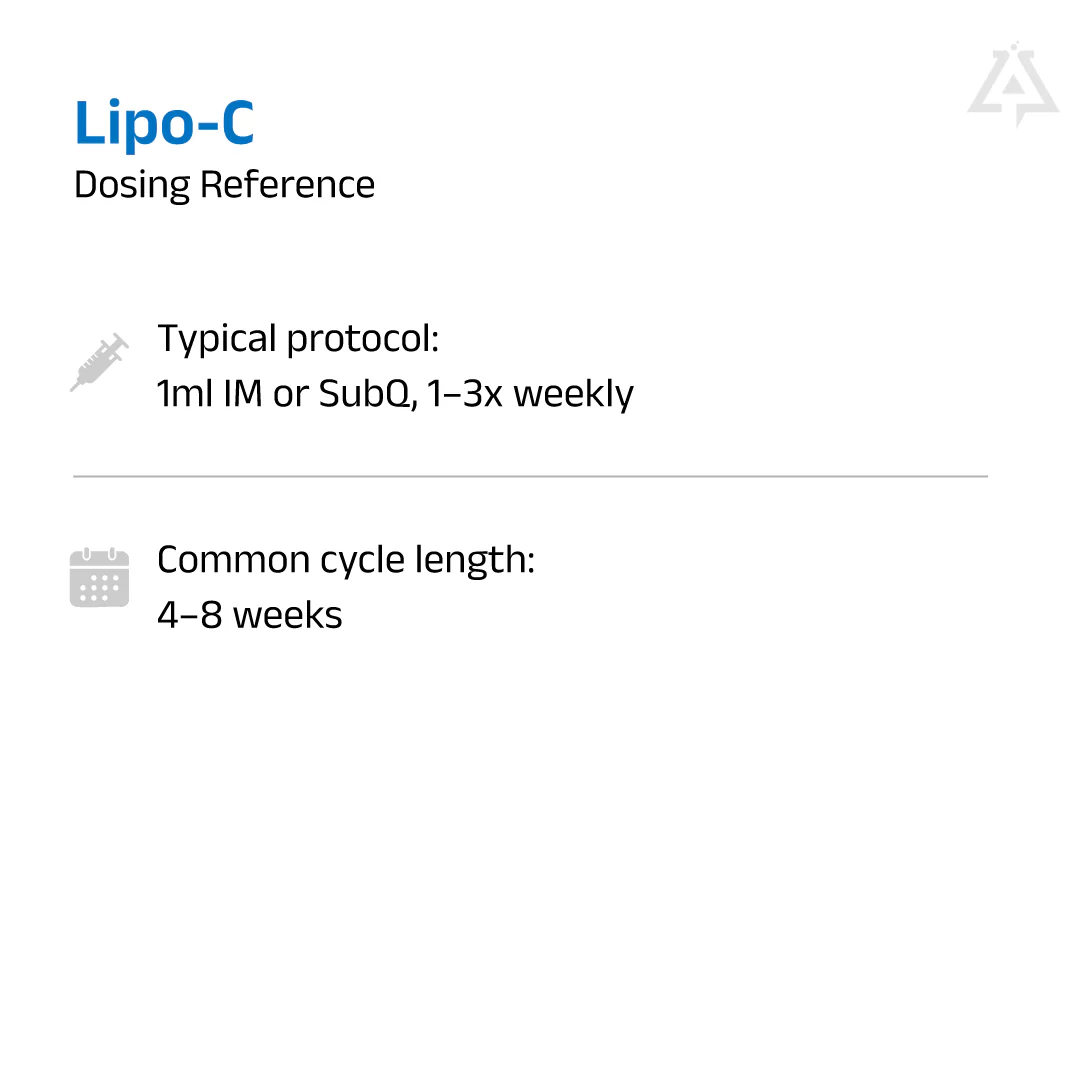Click the horizontal divider line
The image size is (1080, 1080).
pyautogui.click(x=530, y=477)
